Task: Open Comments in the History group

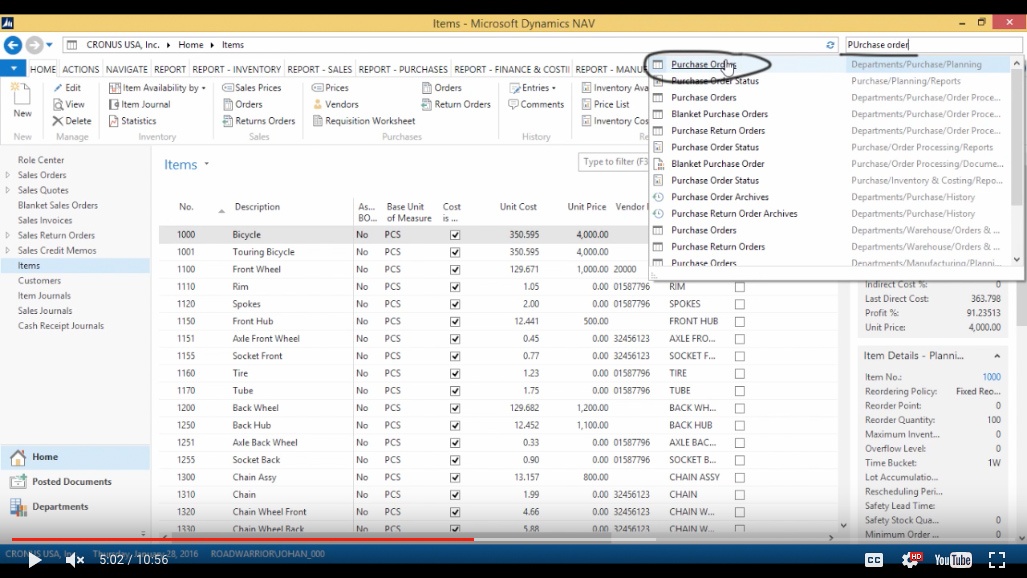Action: tap(536, 104)
